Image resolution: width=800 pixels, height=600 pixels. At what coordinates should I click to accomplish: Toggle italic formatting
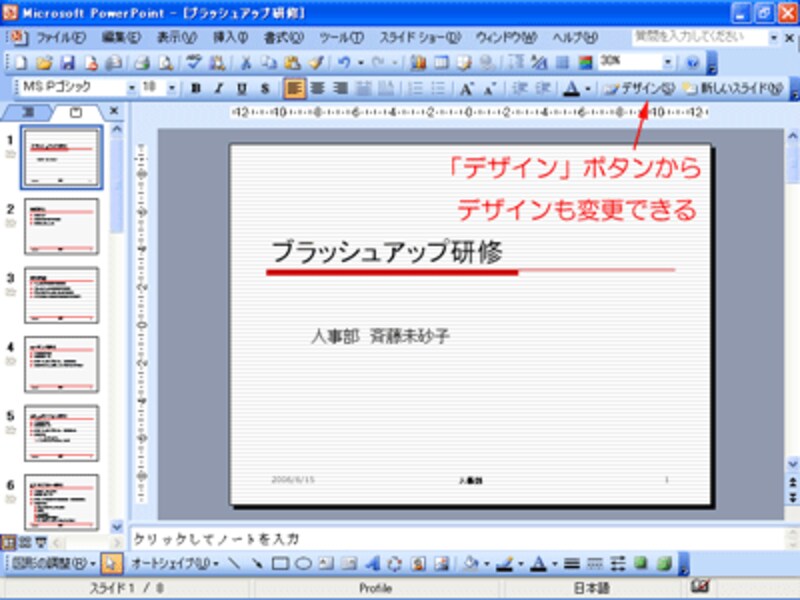219,89
